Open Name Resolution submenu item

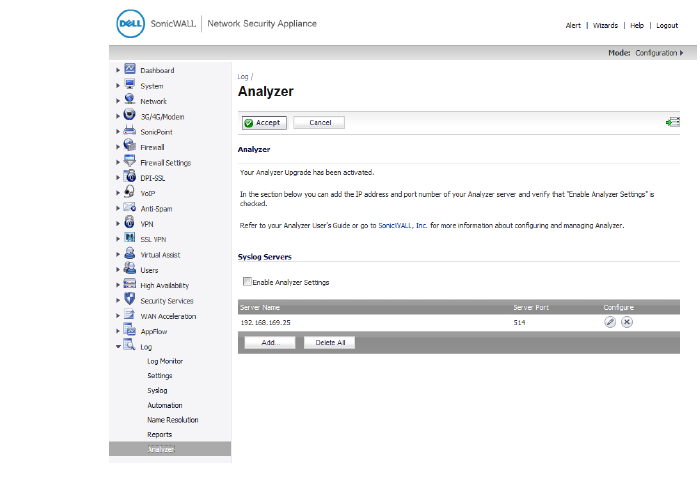pyautogui.click(x=172, y=420)
